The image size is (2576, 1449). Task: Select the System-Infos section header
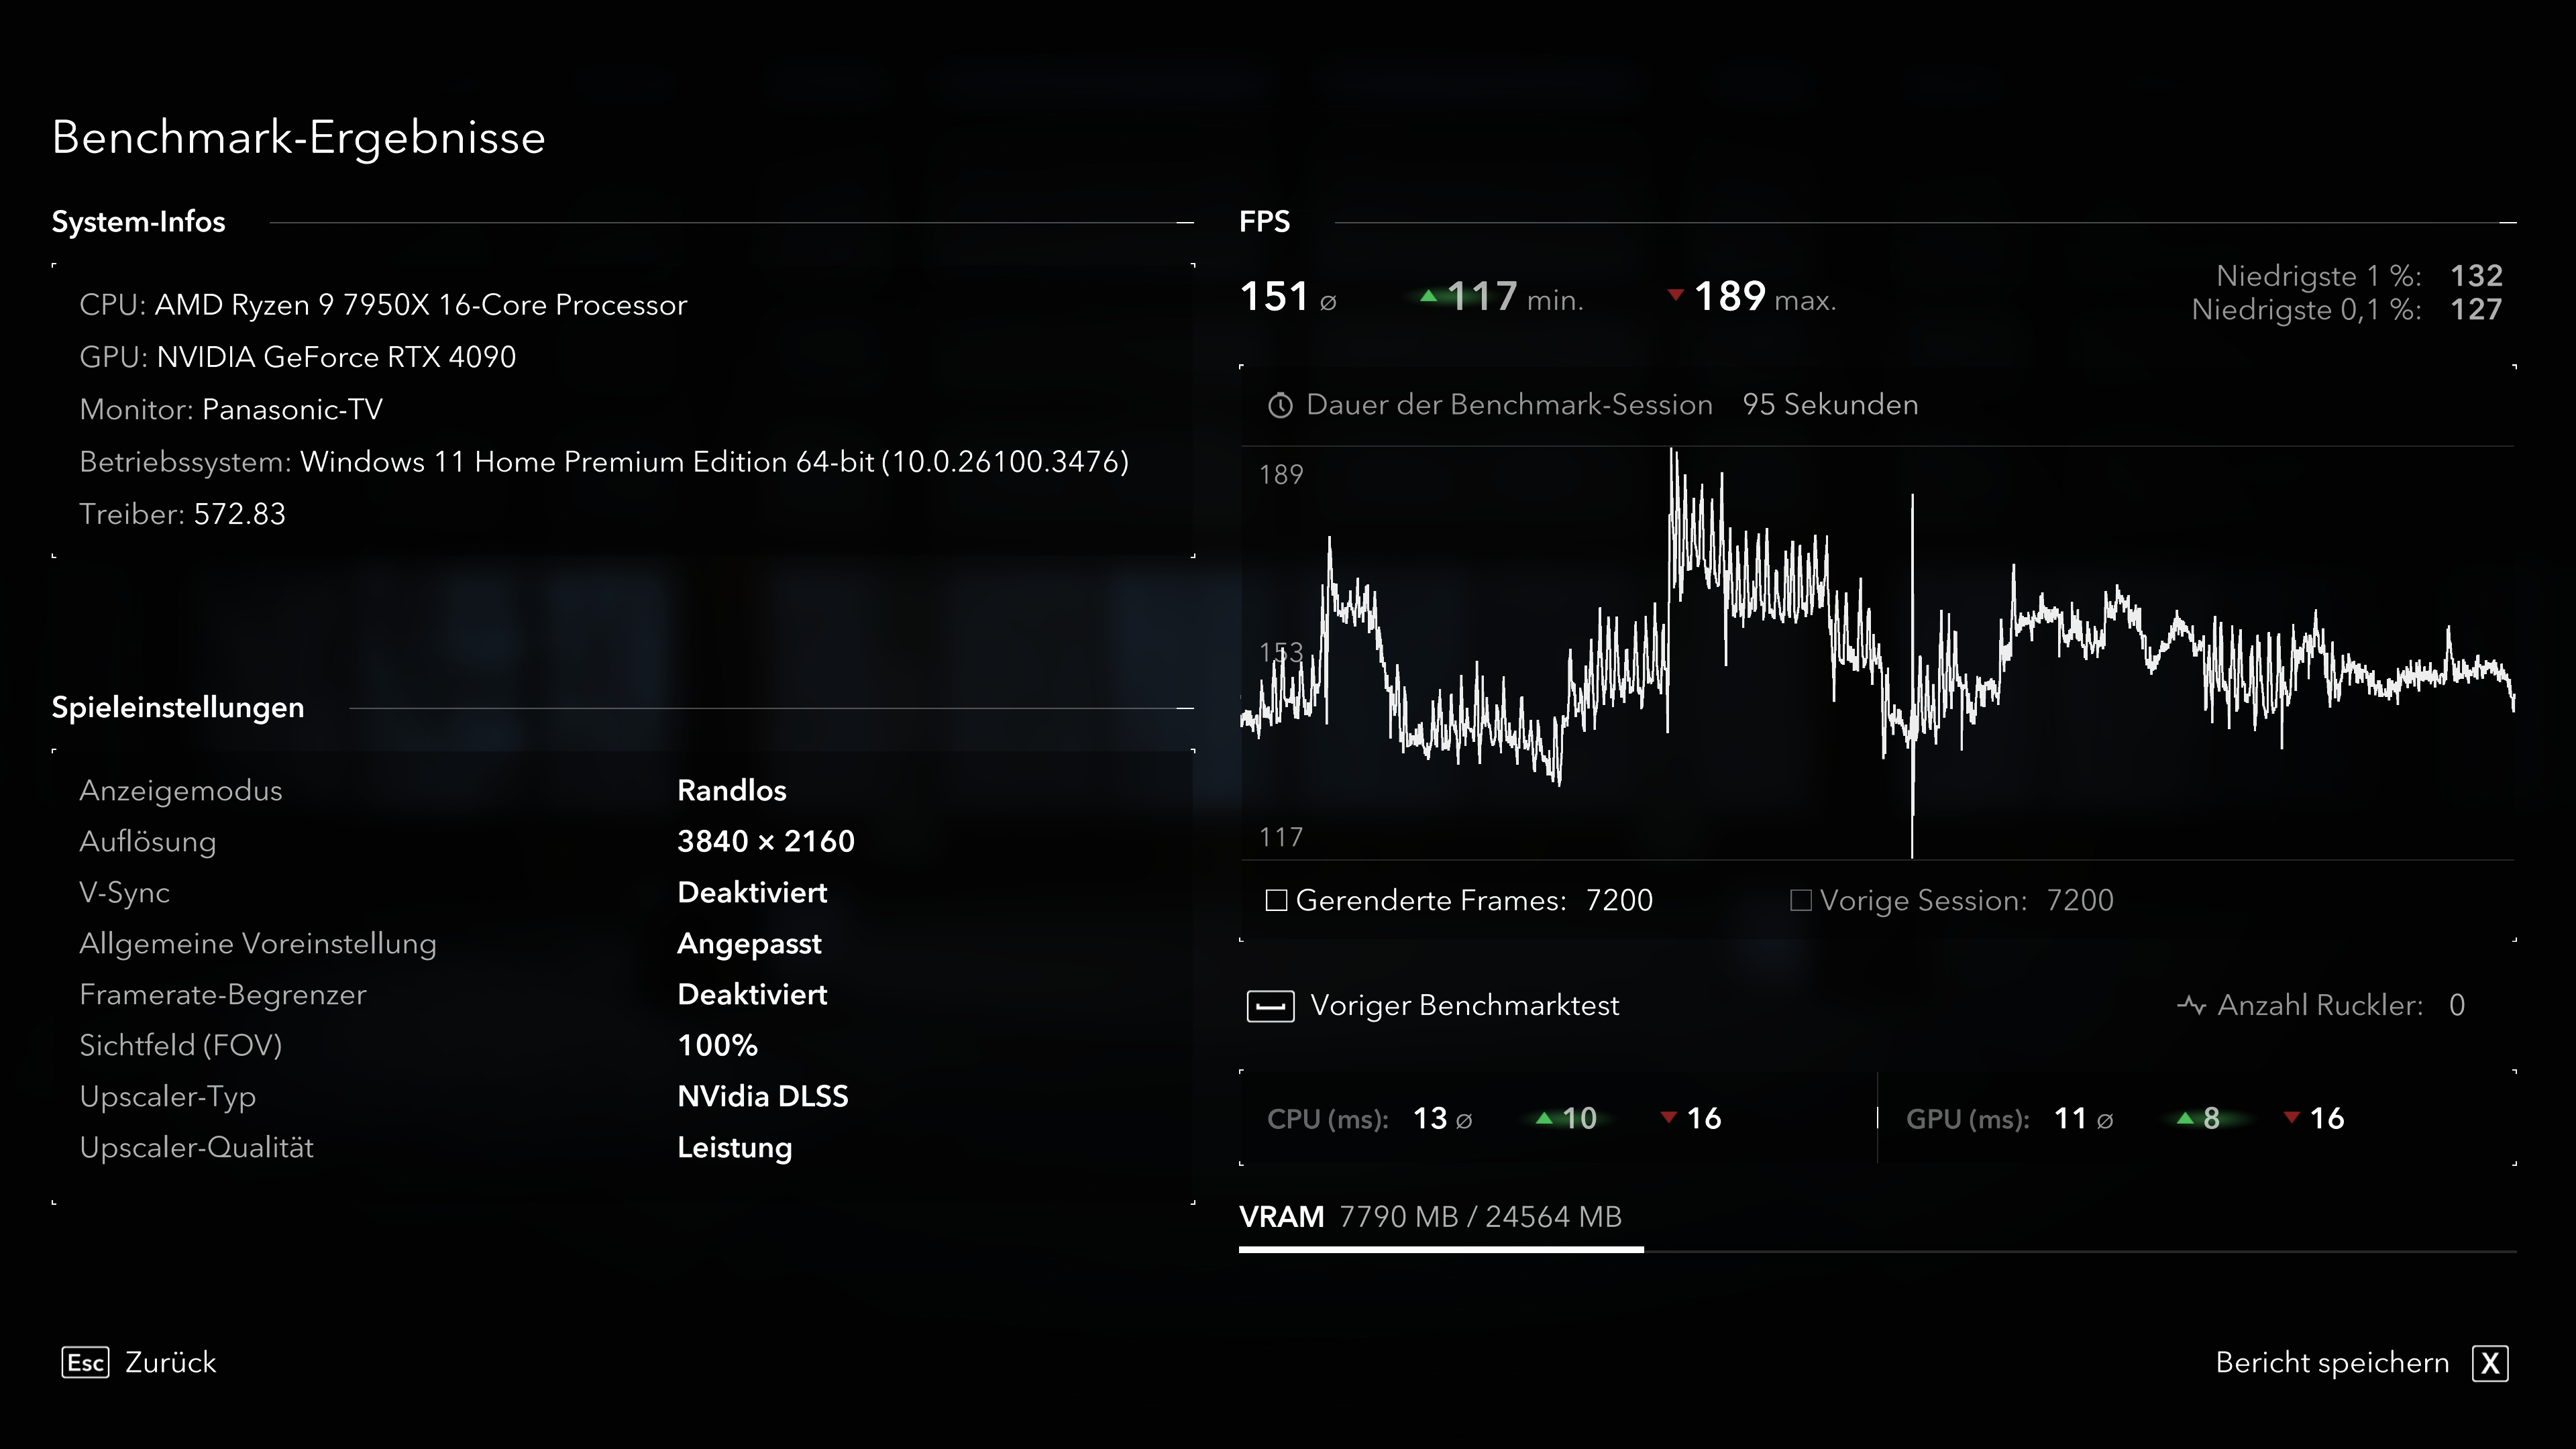[139, 222]
